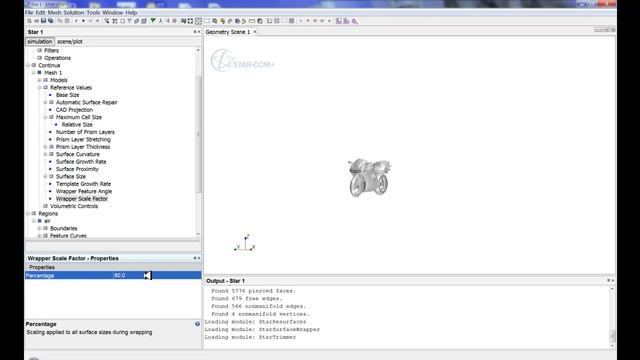The width and height of the screenshot is (640, 360).
Task: Close the Geometry Scene 1 tab
Action: point(255,32)
